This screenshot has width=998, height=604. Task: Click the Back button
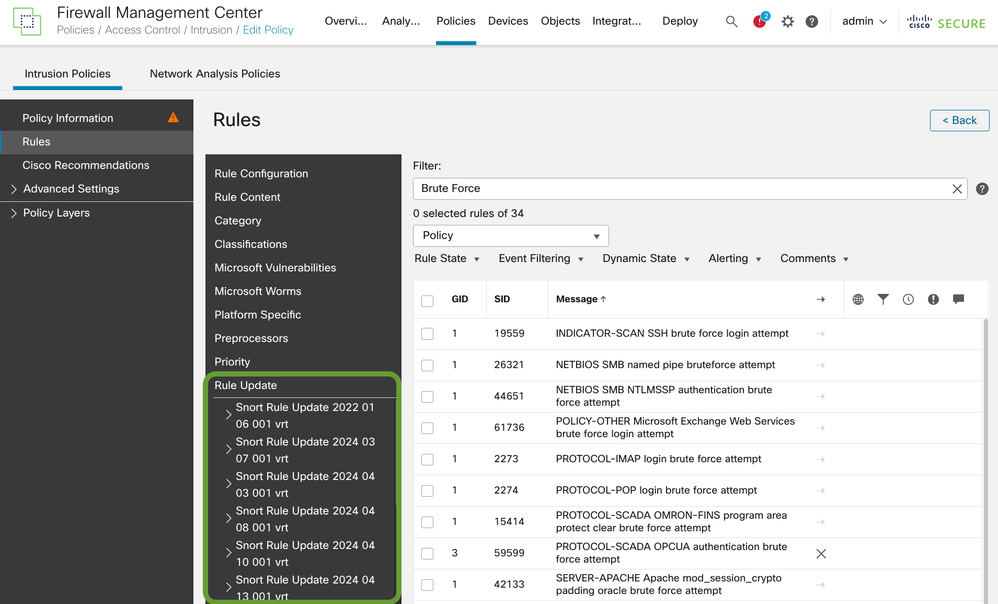[x=959, y=120]
